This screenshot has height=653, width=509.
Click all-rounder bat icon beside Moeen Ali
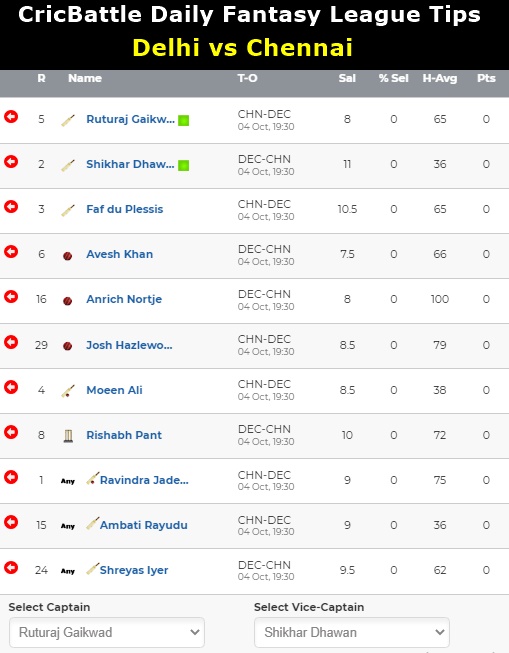68,391
